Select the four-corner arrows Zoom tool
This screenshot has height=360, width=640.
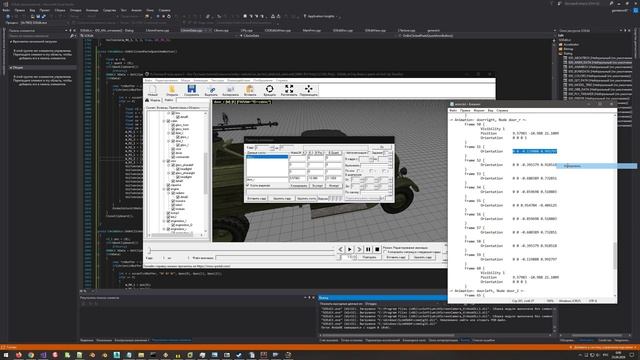coord(289,91)
